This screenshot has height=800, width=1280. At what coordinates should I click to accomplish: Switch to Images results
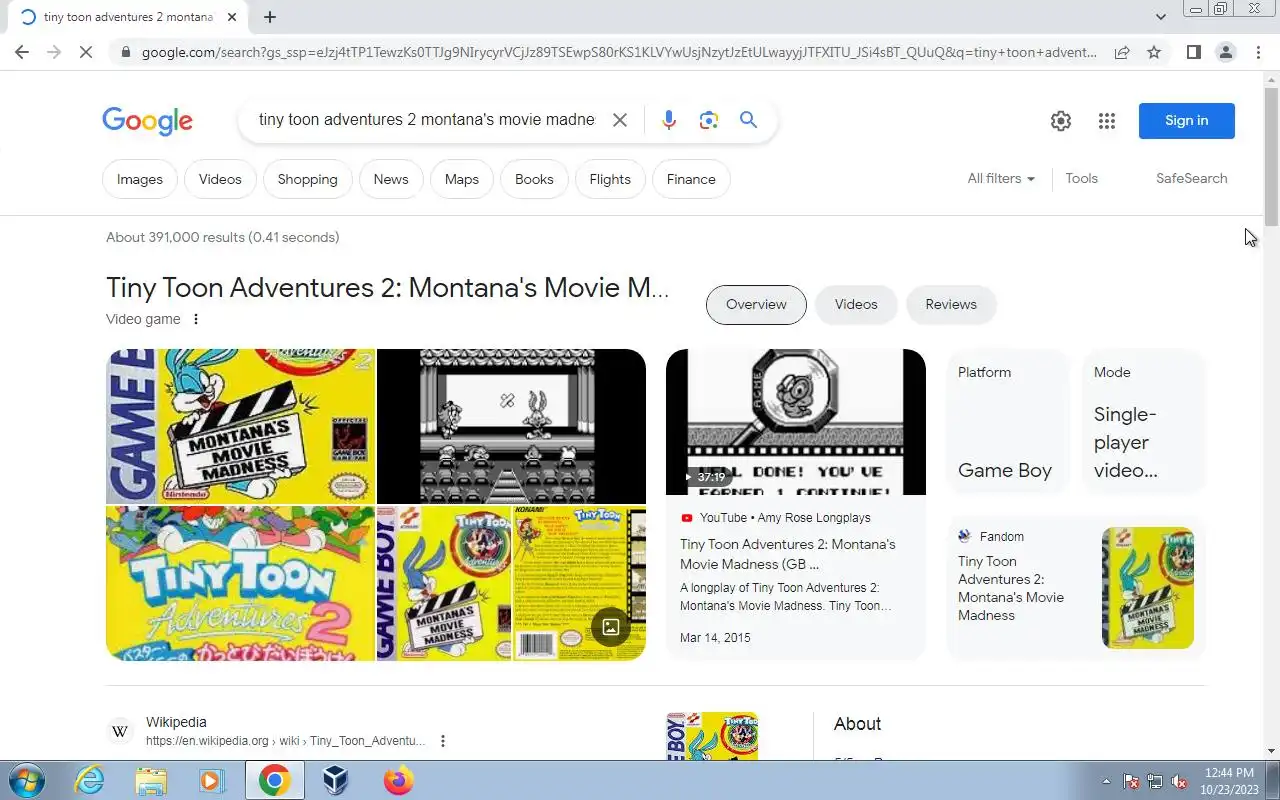(x=140, y=179)
